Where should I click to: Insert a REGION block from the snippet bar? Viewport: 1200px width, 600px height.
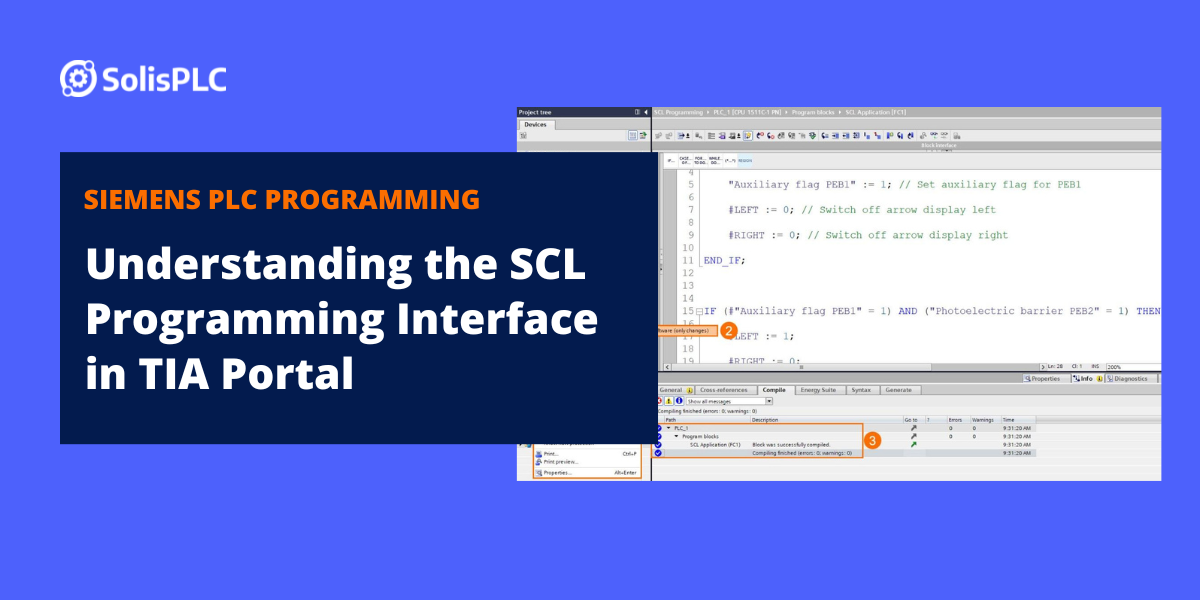[744, 159]
